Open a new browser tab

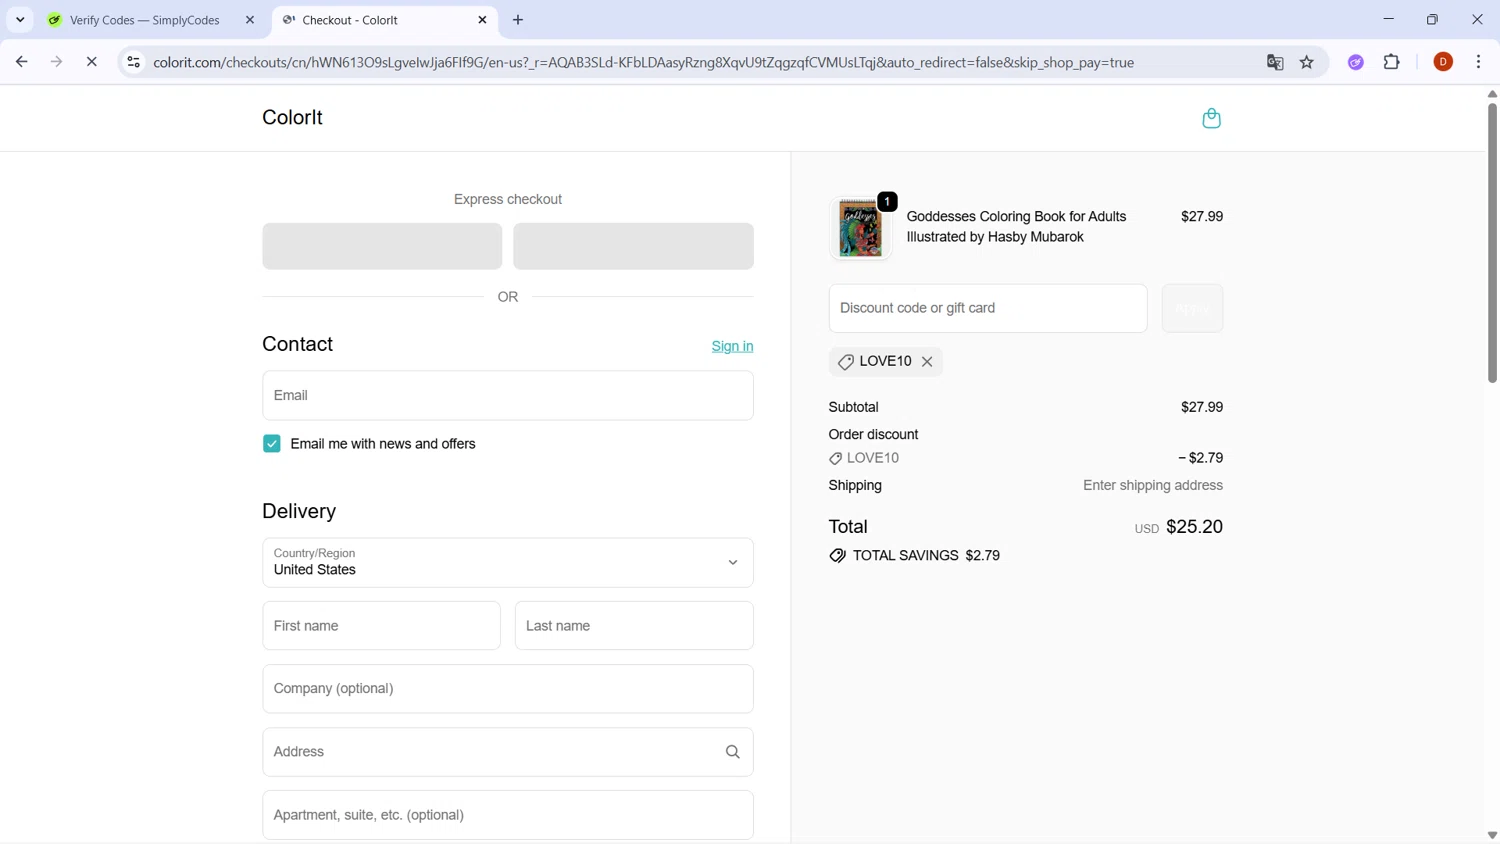click(x=518, y=20)
